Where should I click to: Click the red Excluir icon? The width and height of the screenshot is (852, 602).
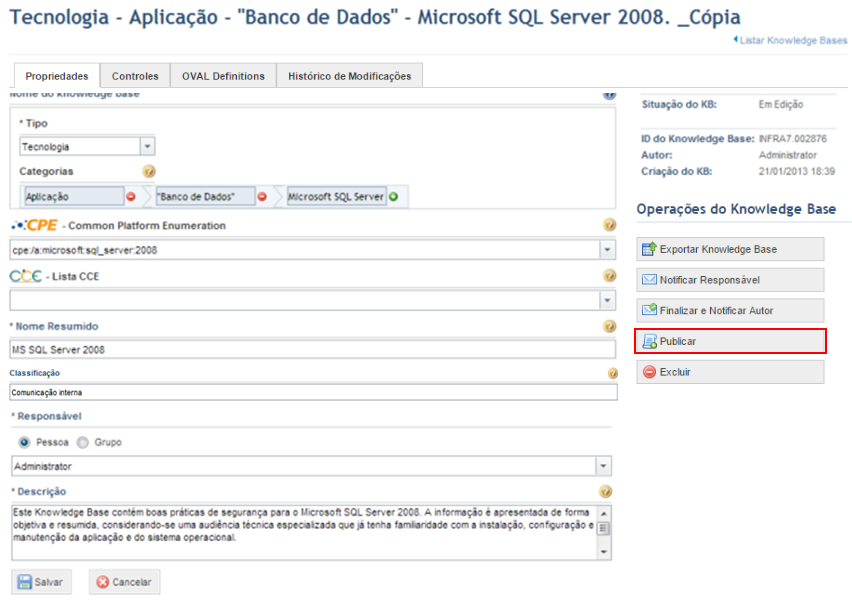(649, 372)
